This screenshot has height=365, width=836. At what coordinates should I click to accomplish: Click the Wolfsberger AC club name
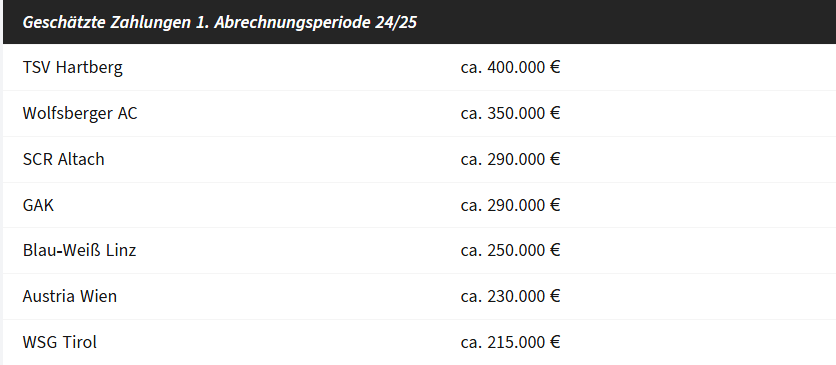[x=80, y=113]
